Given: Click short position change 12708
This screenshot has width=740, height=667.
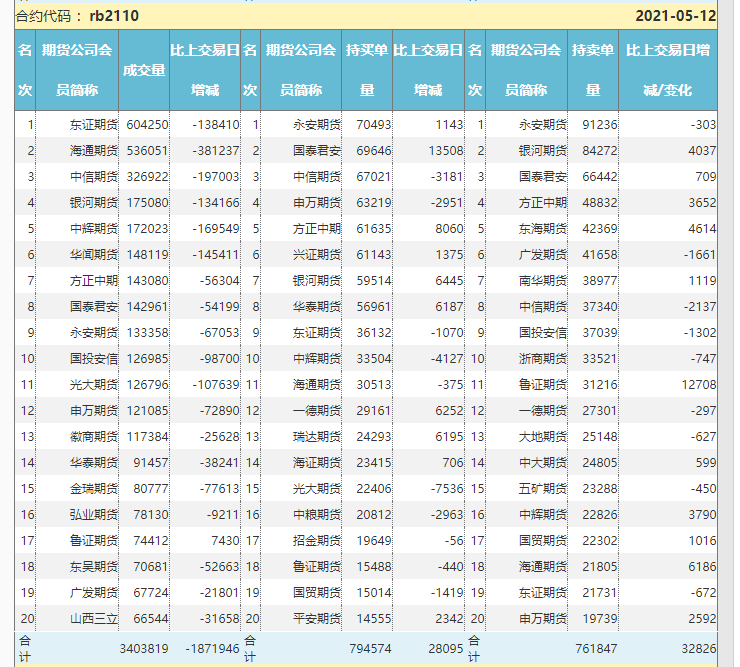Looking at the screenshot, I should coord(699,384).
